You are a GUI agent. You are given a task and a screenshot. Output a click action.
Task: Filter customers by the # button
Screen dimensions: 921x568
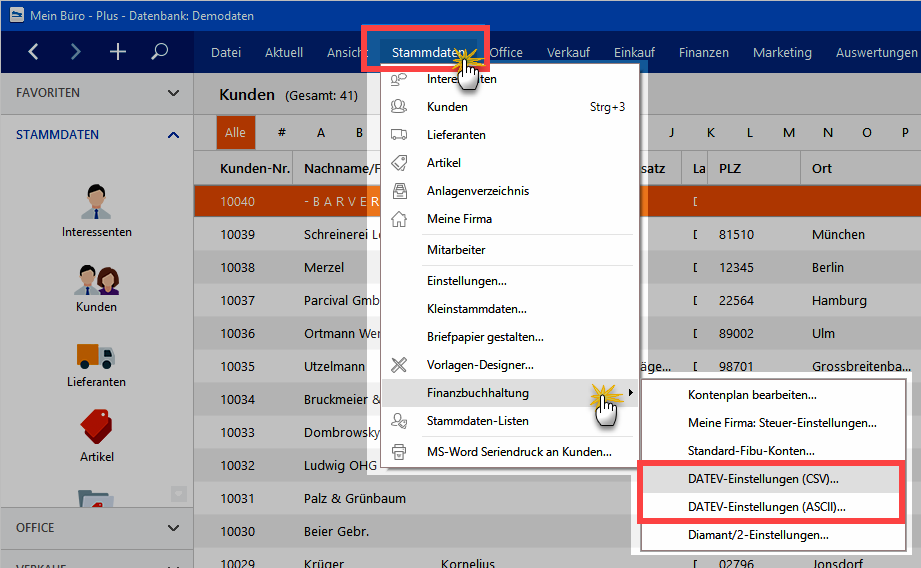click(282, 133)
